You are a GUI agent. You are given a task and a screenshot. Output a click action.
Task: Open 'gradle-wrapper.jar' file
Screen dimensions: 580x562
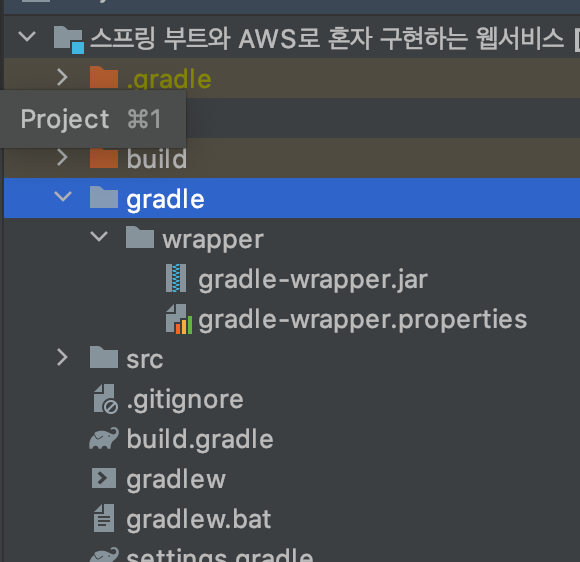(313, 280)
